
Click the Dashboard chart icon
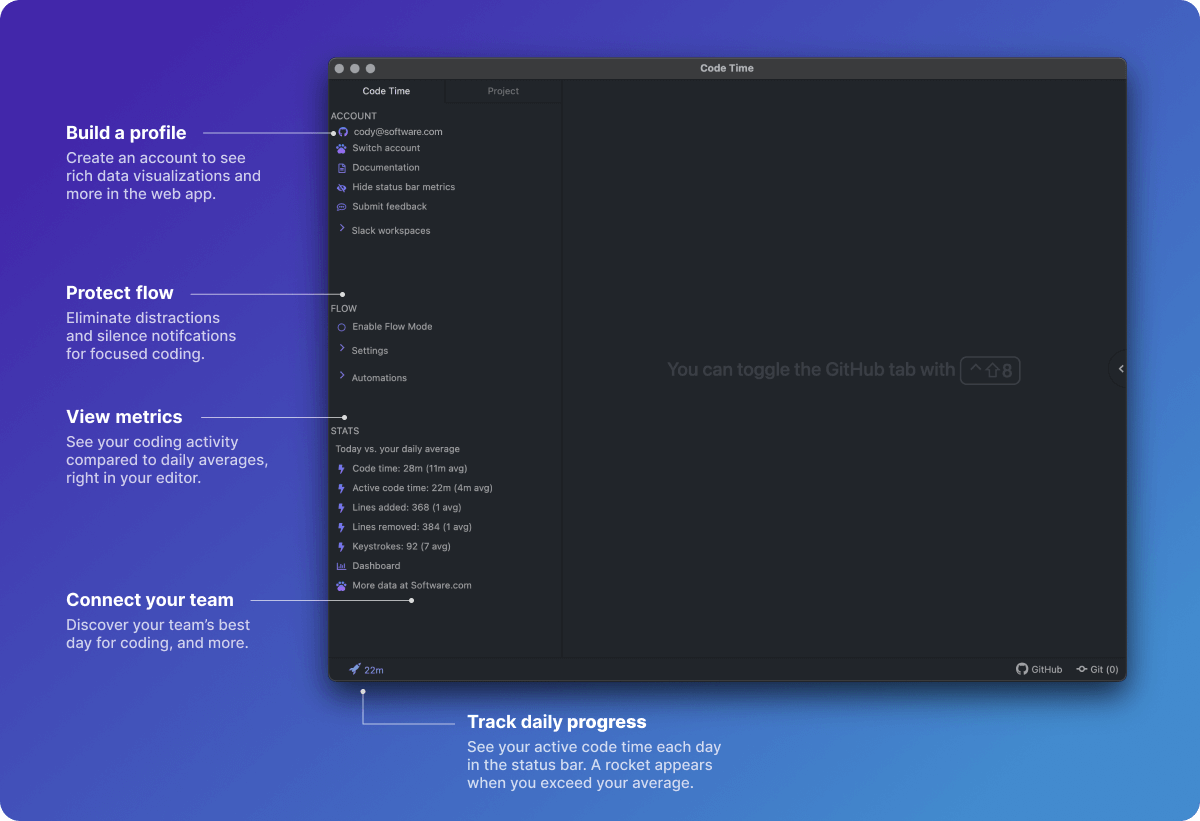[342, 567]
